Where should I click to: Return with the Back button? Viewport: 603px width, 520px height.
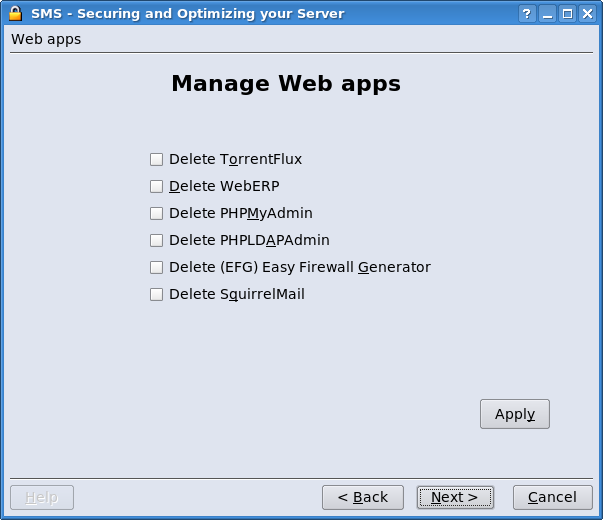363,497
